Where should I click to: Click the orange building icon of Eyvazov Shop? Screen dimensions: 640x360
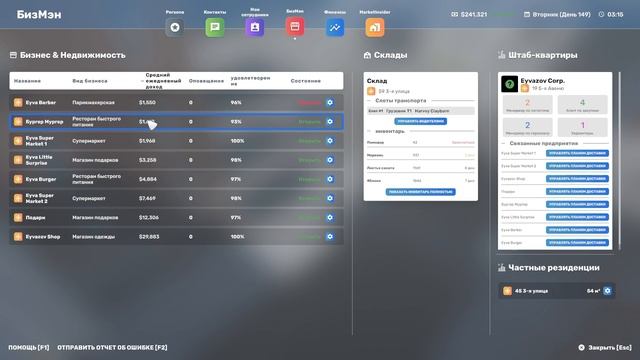click(x=18, y=237)
